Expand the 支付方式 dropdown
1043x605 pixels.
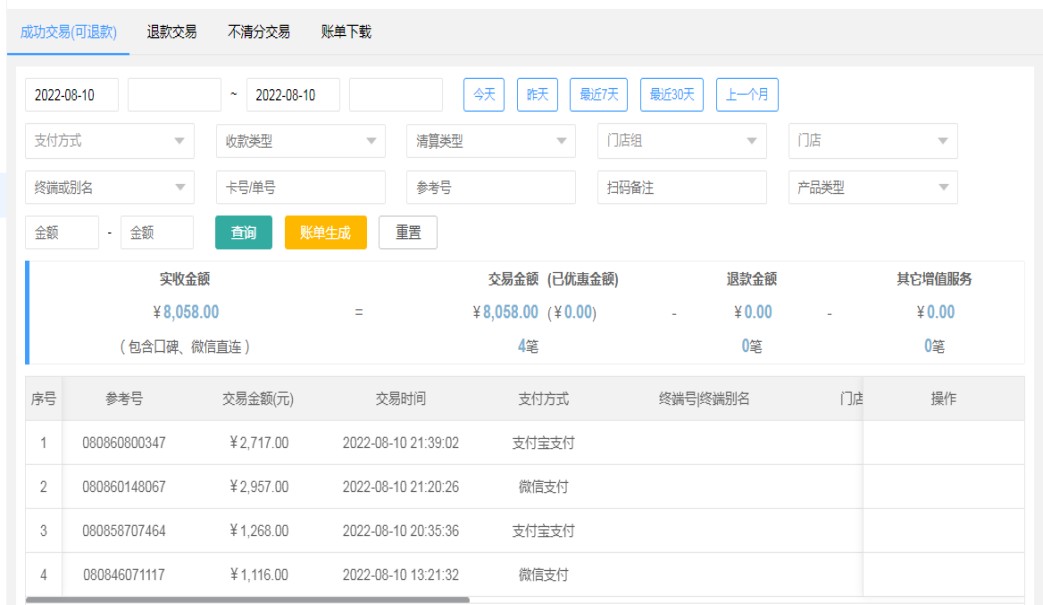tap(110, 141)
